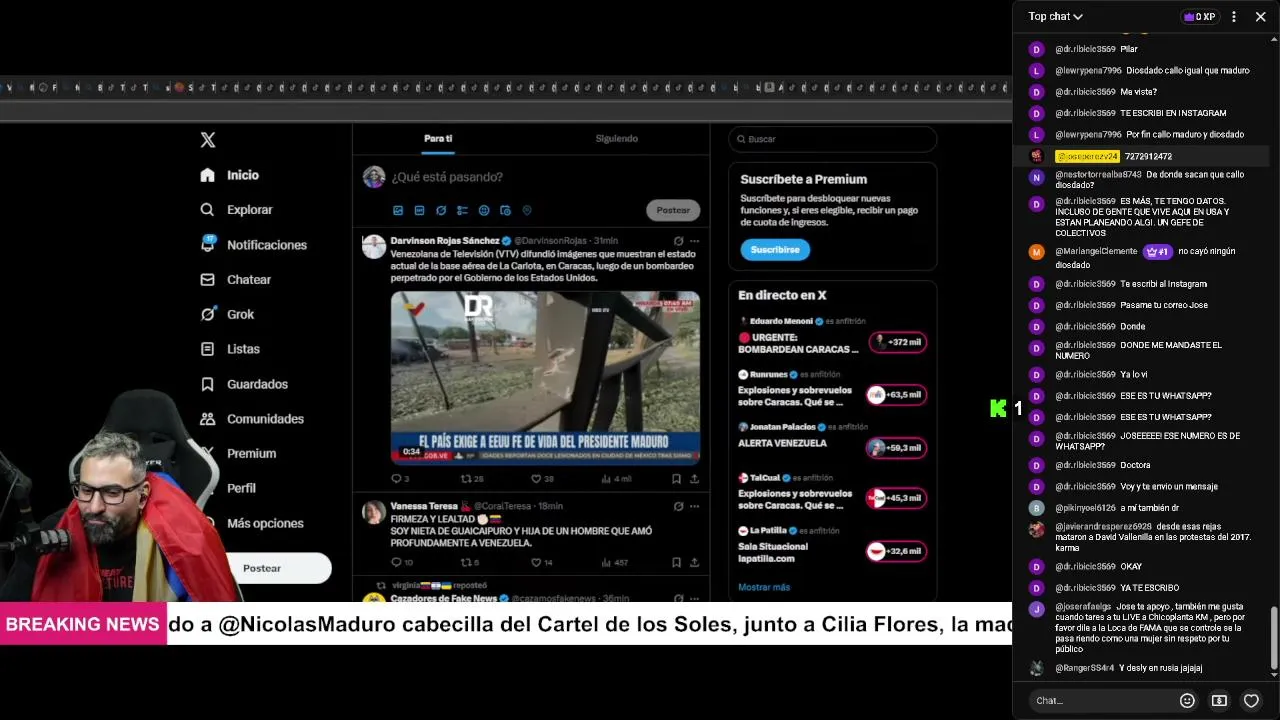This screenshot has width=1280, height=720.
Task: Open Premium menu item
Action: click(x=251, y=453)
